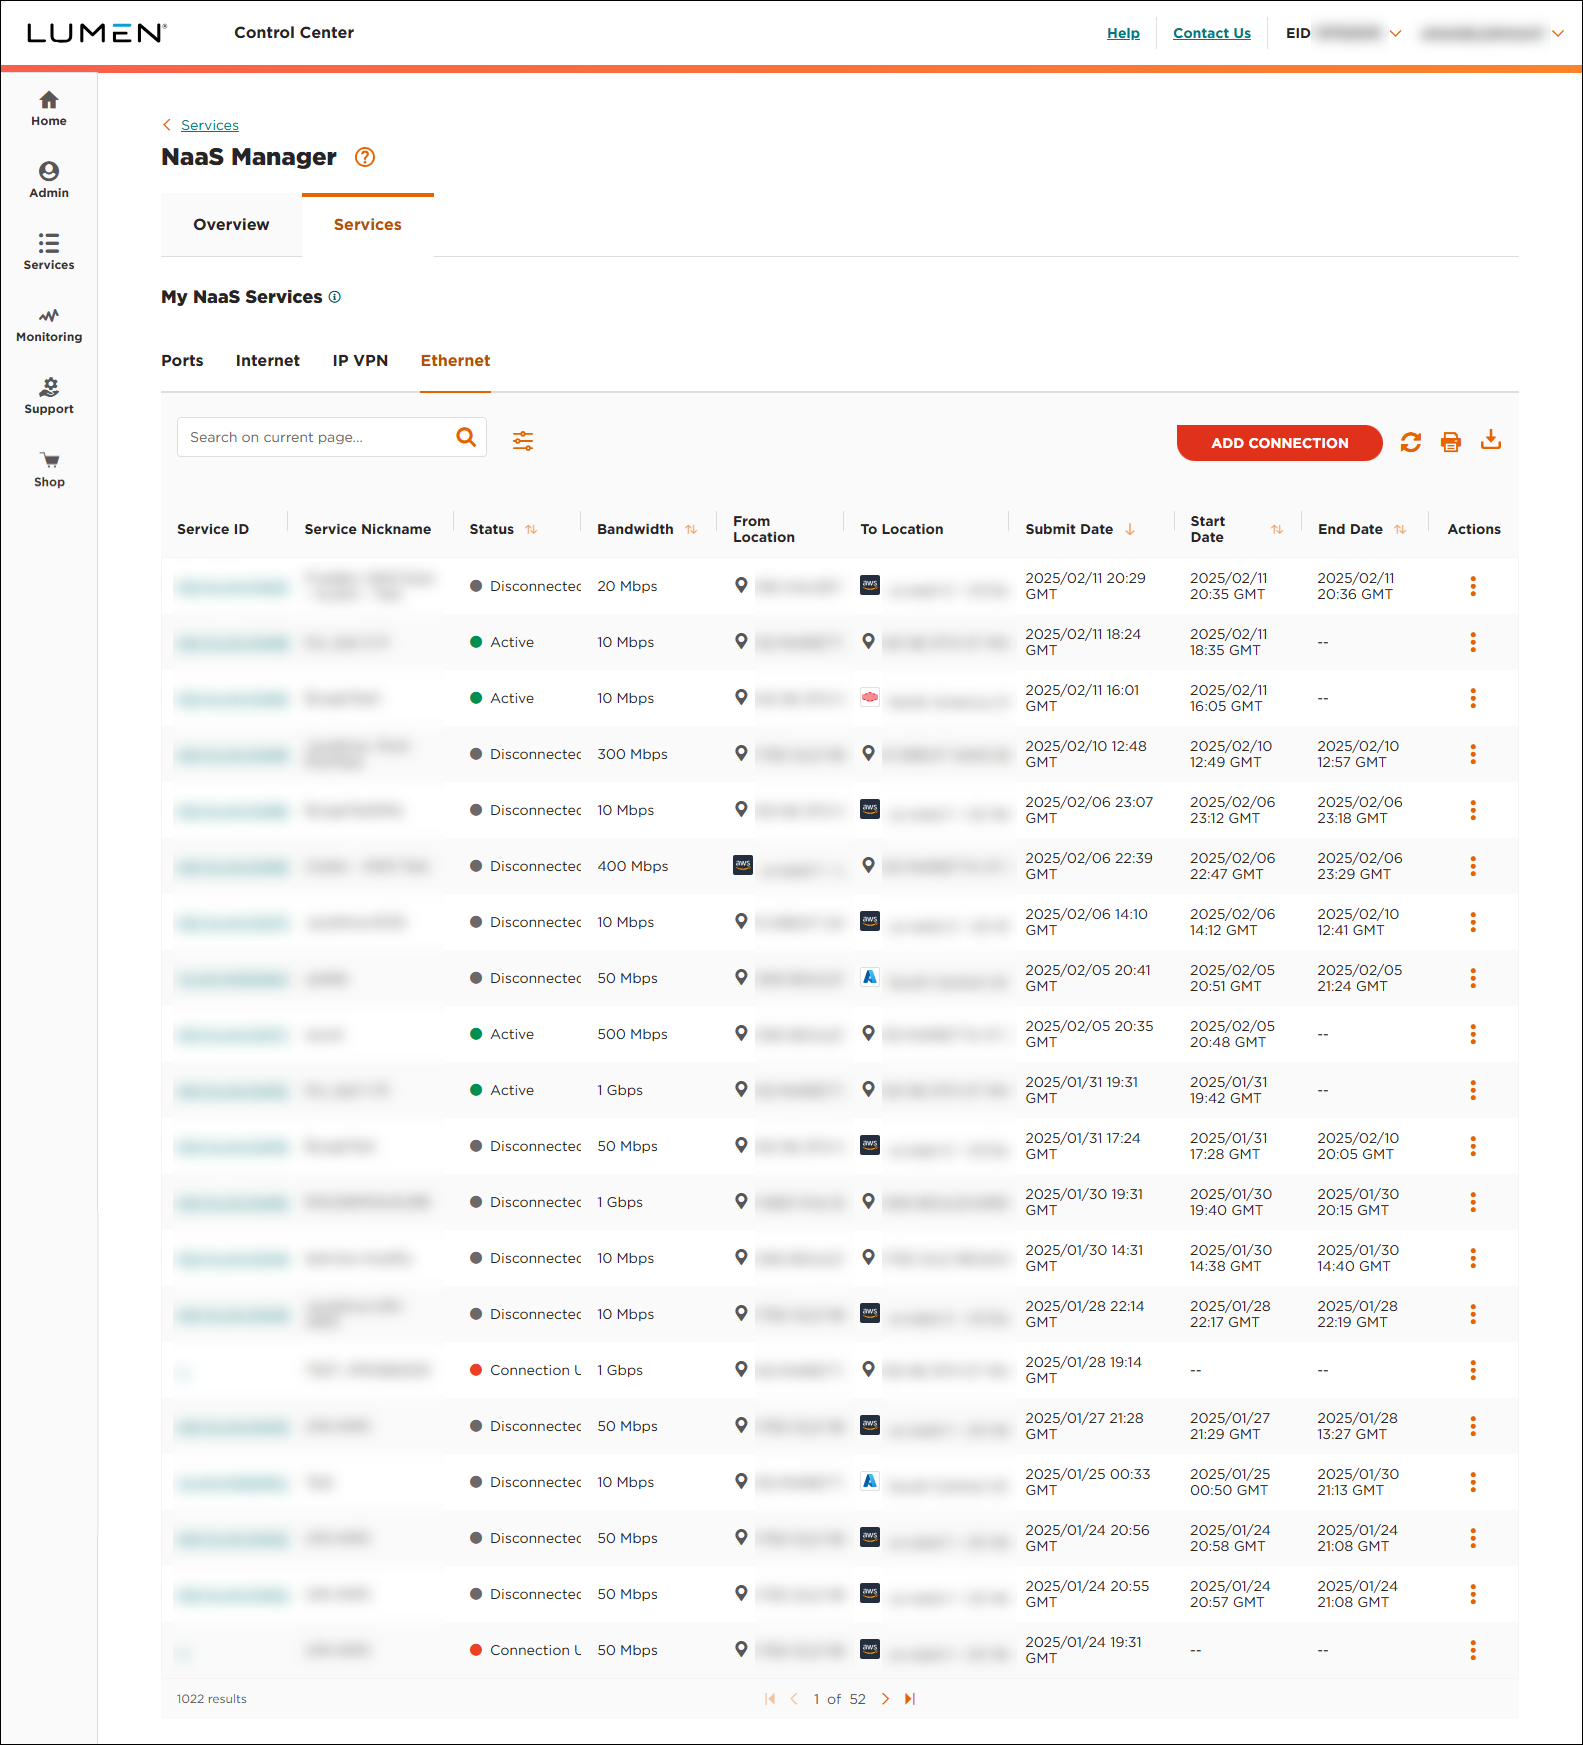Click the Lumen logo

tap(96, 33)
